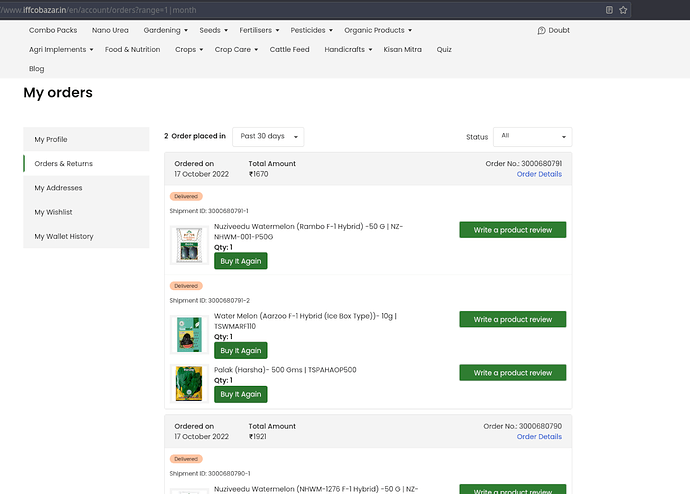Buy Palak Harsha again

tap(241, 395)
